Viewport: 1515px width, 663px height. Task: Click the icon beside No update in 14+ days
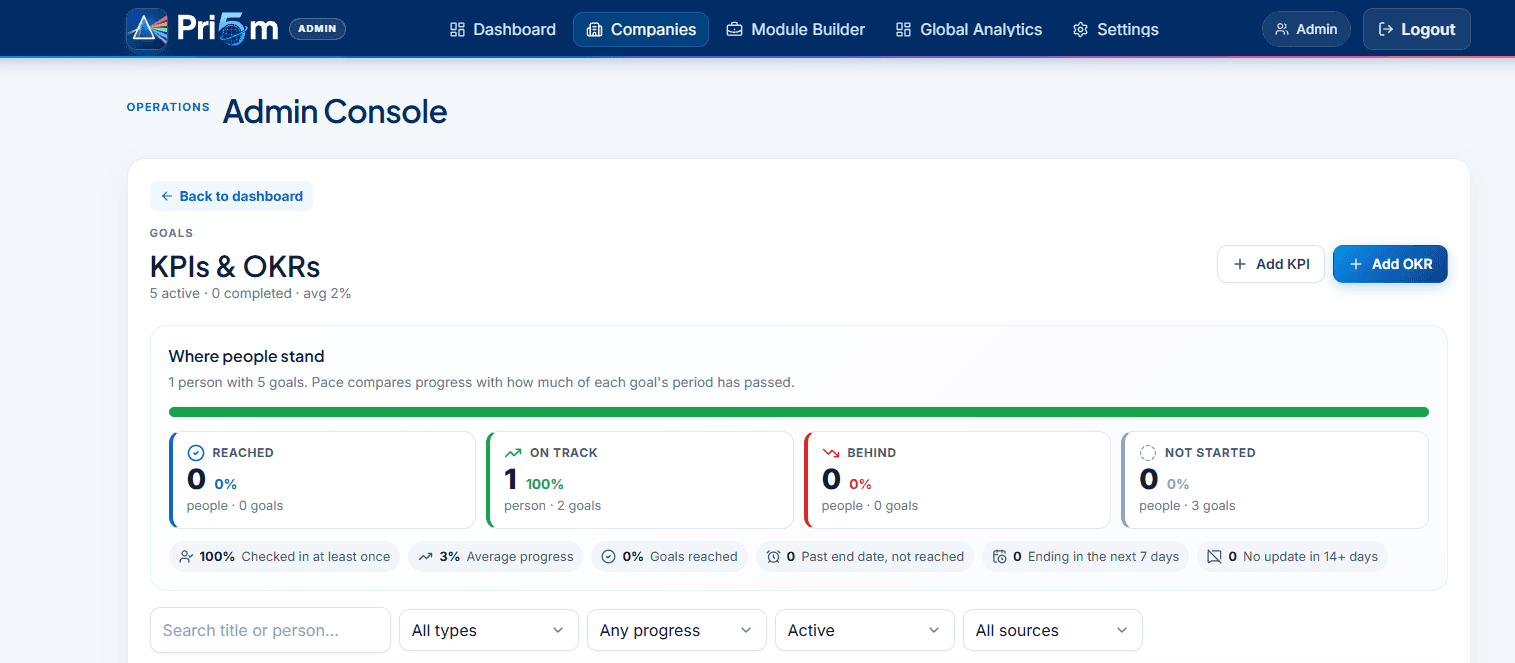coord(1215,557)
